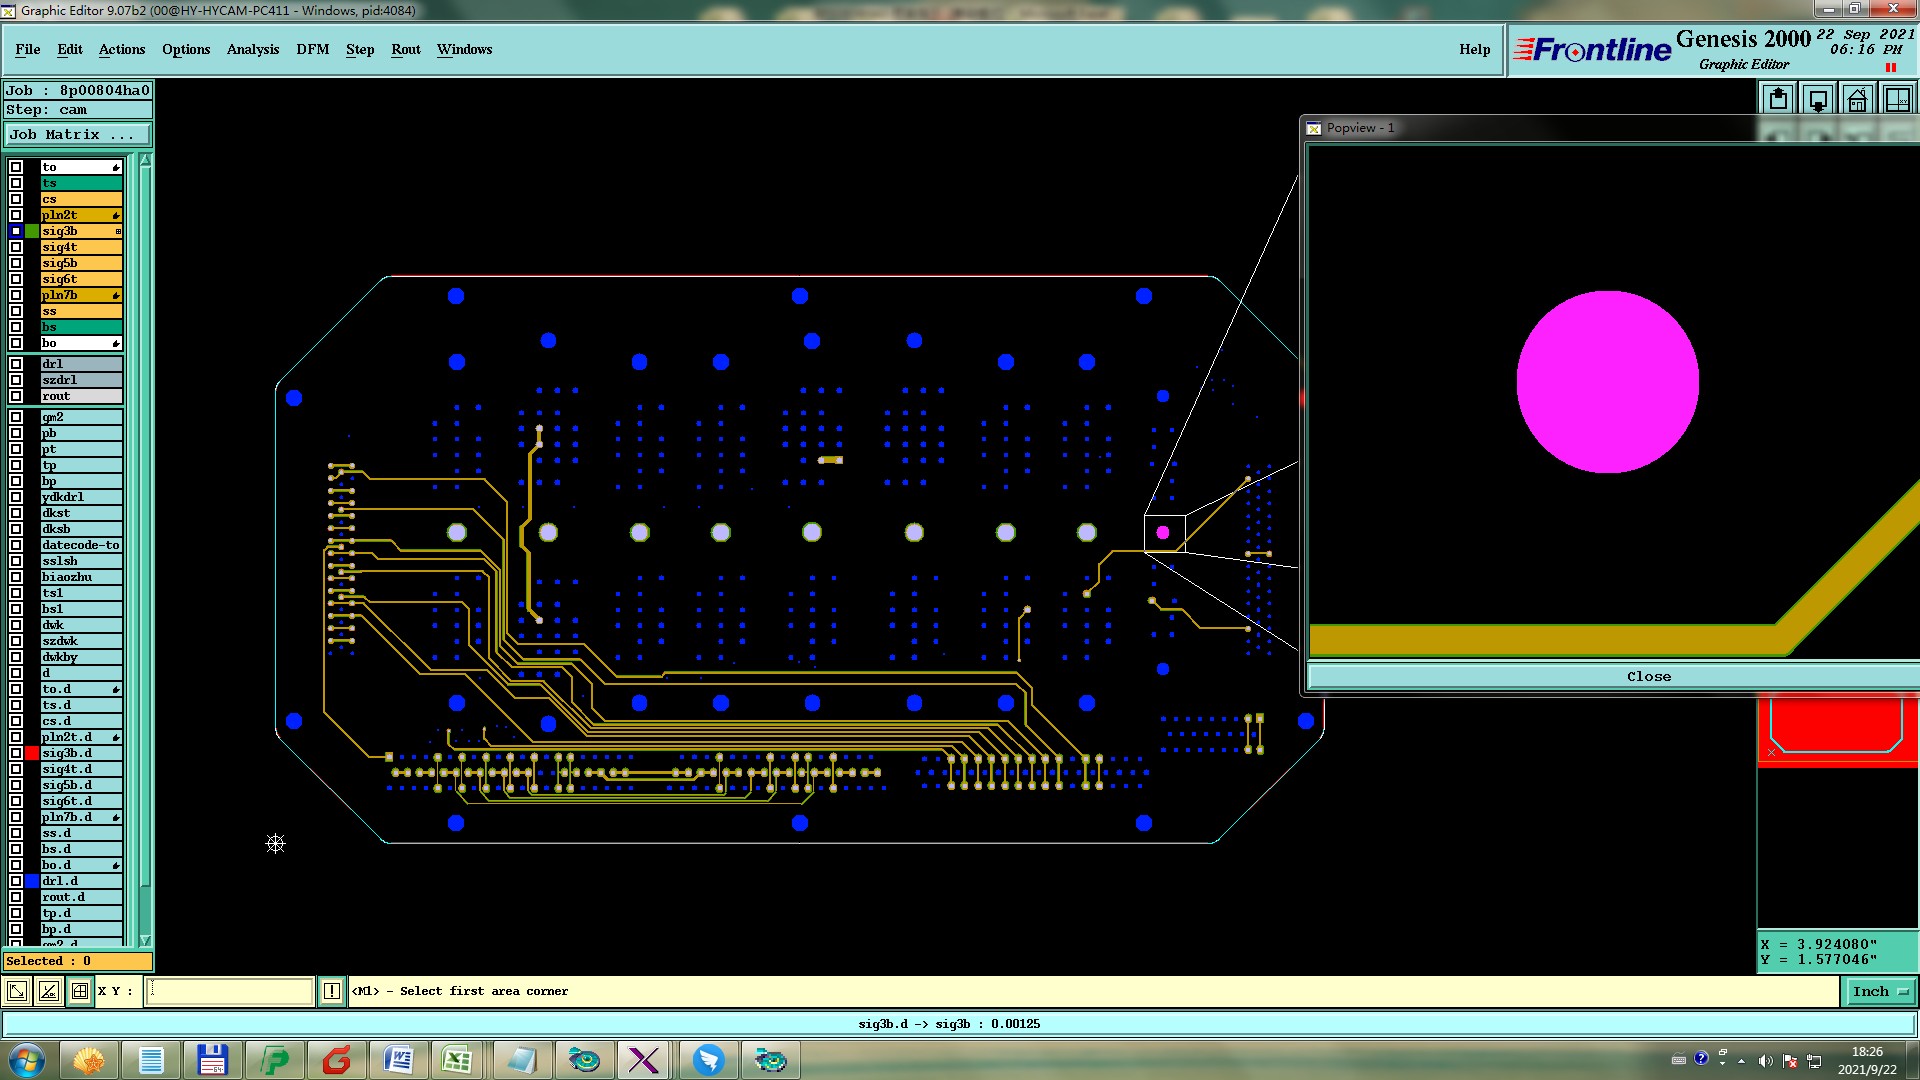
Task: Enable the checkbox next to rout layer
Action: pyautogui.click(x=16, y=396)
